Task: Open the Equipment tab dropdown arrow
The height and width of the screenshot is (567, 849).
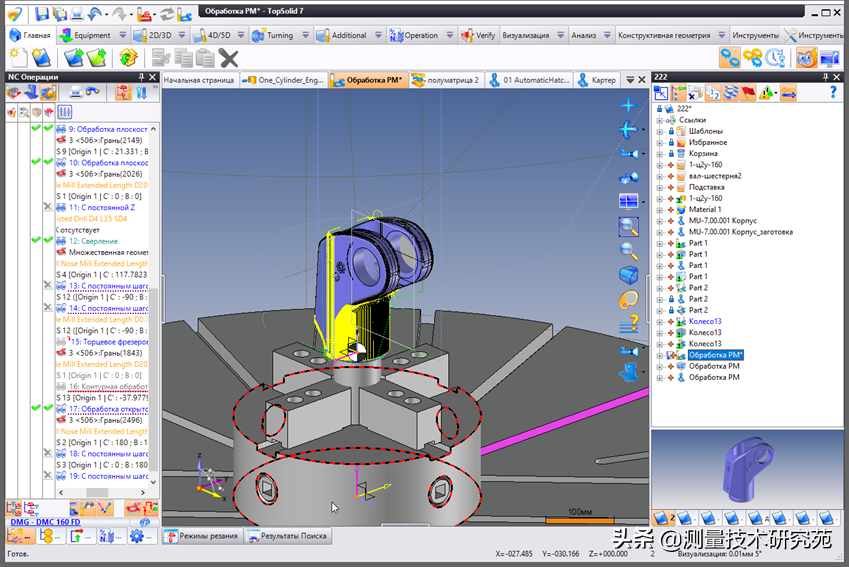Action: point(122,35)
